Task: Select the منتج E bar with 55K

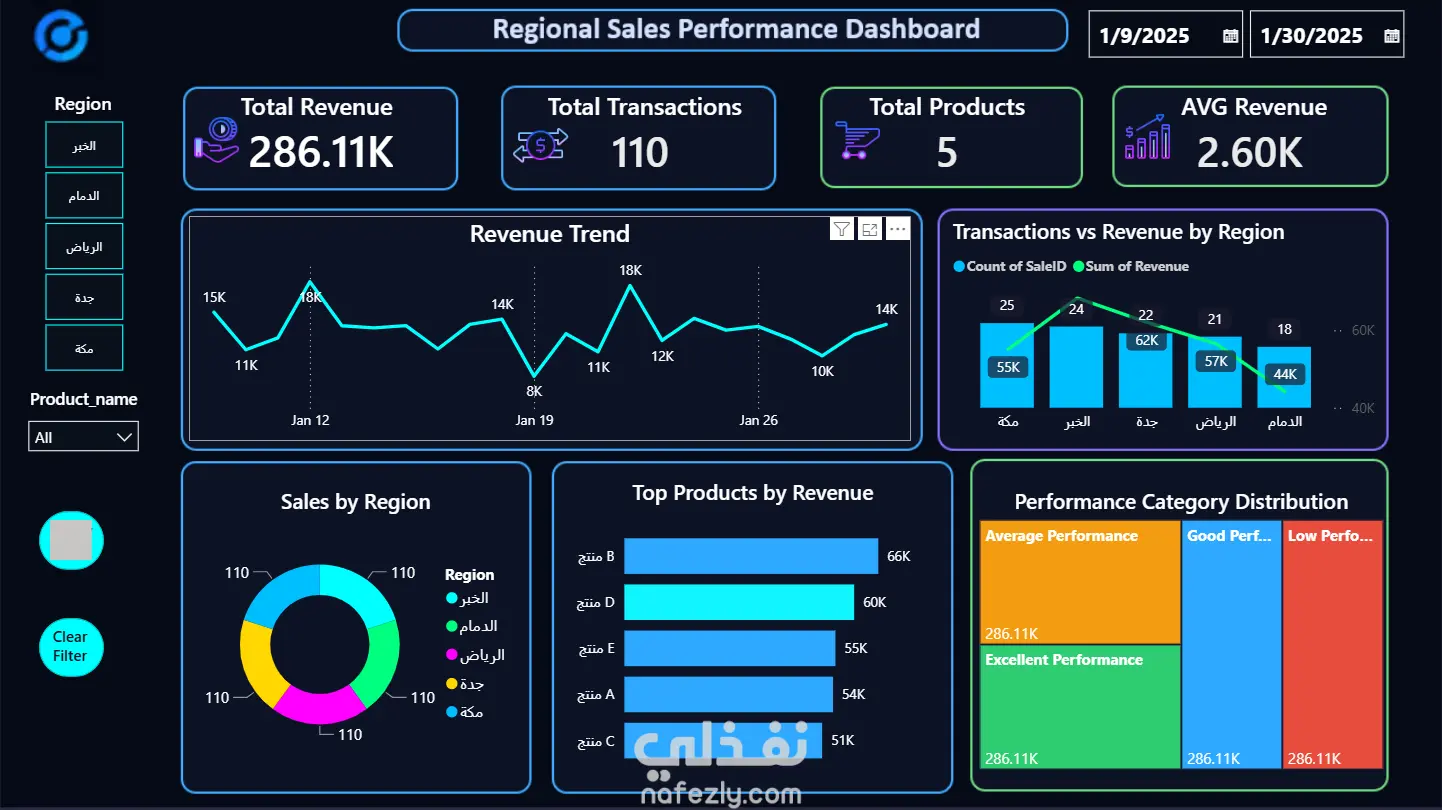Action: (x=730, y=648)
